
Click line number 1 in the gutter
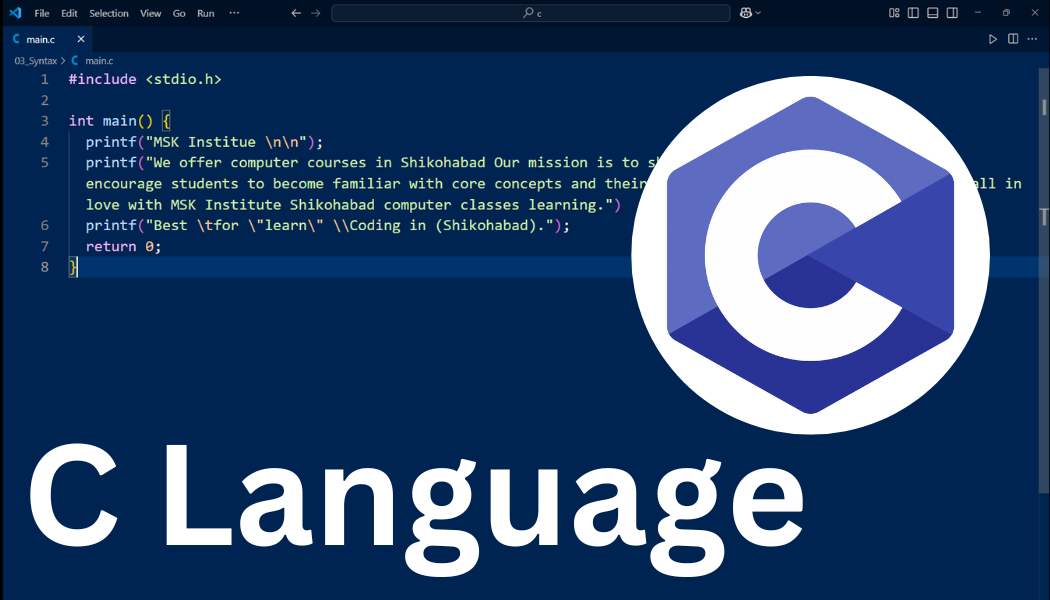45,79
